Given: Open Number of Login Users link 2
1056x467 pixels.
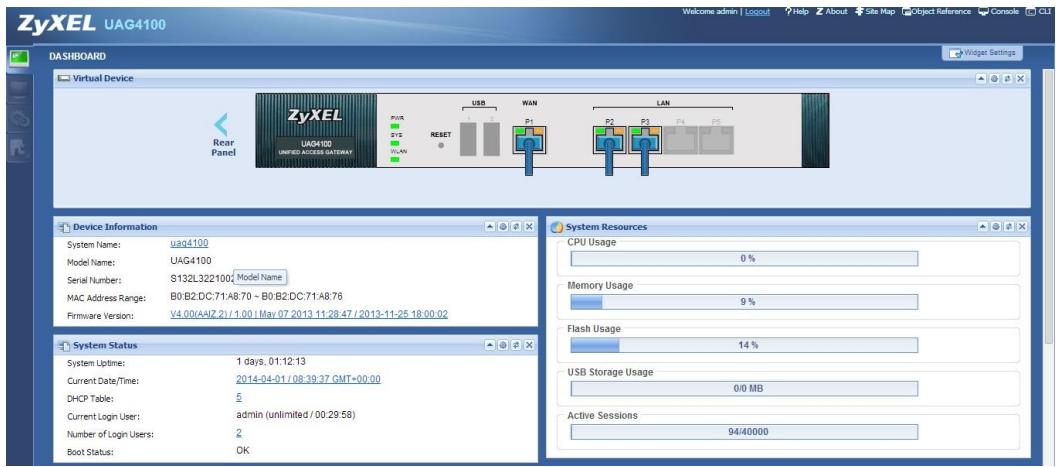Looking at the screenshot, I should tap(238, 433).
